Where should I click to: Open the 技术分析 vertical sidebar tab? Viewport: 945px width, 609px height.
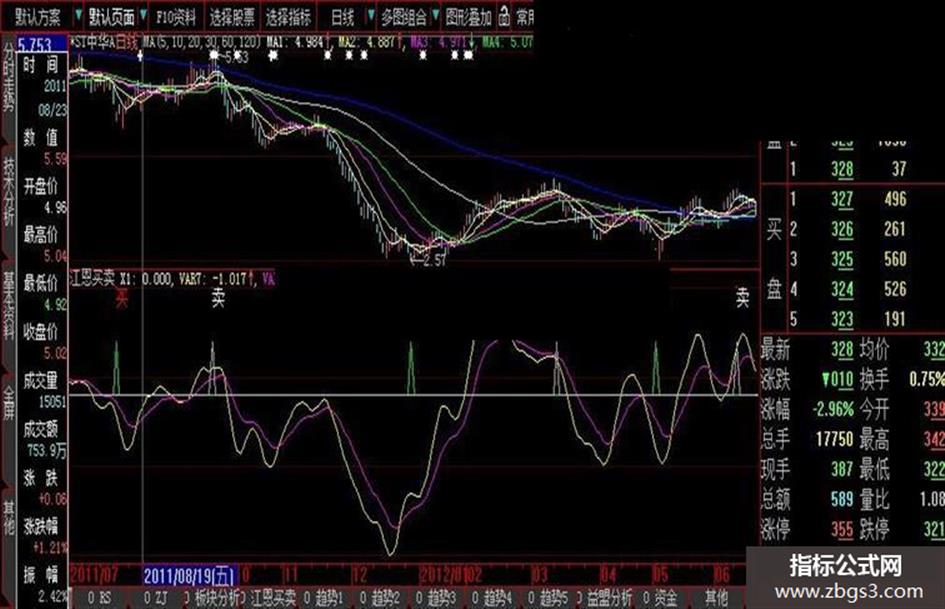click(8, 191)
